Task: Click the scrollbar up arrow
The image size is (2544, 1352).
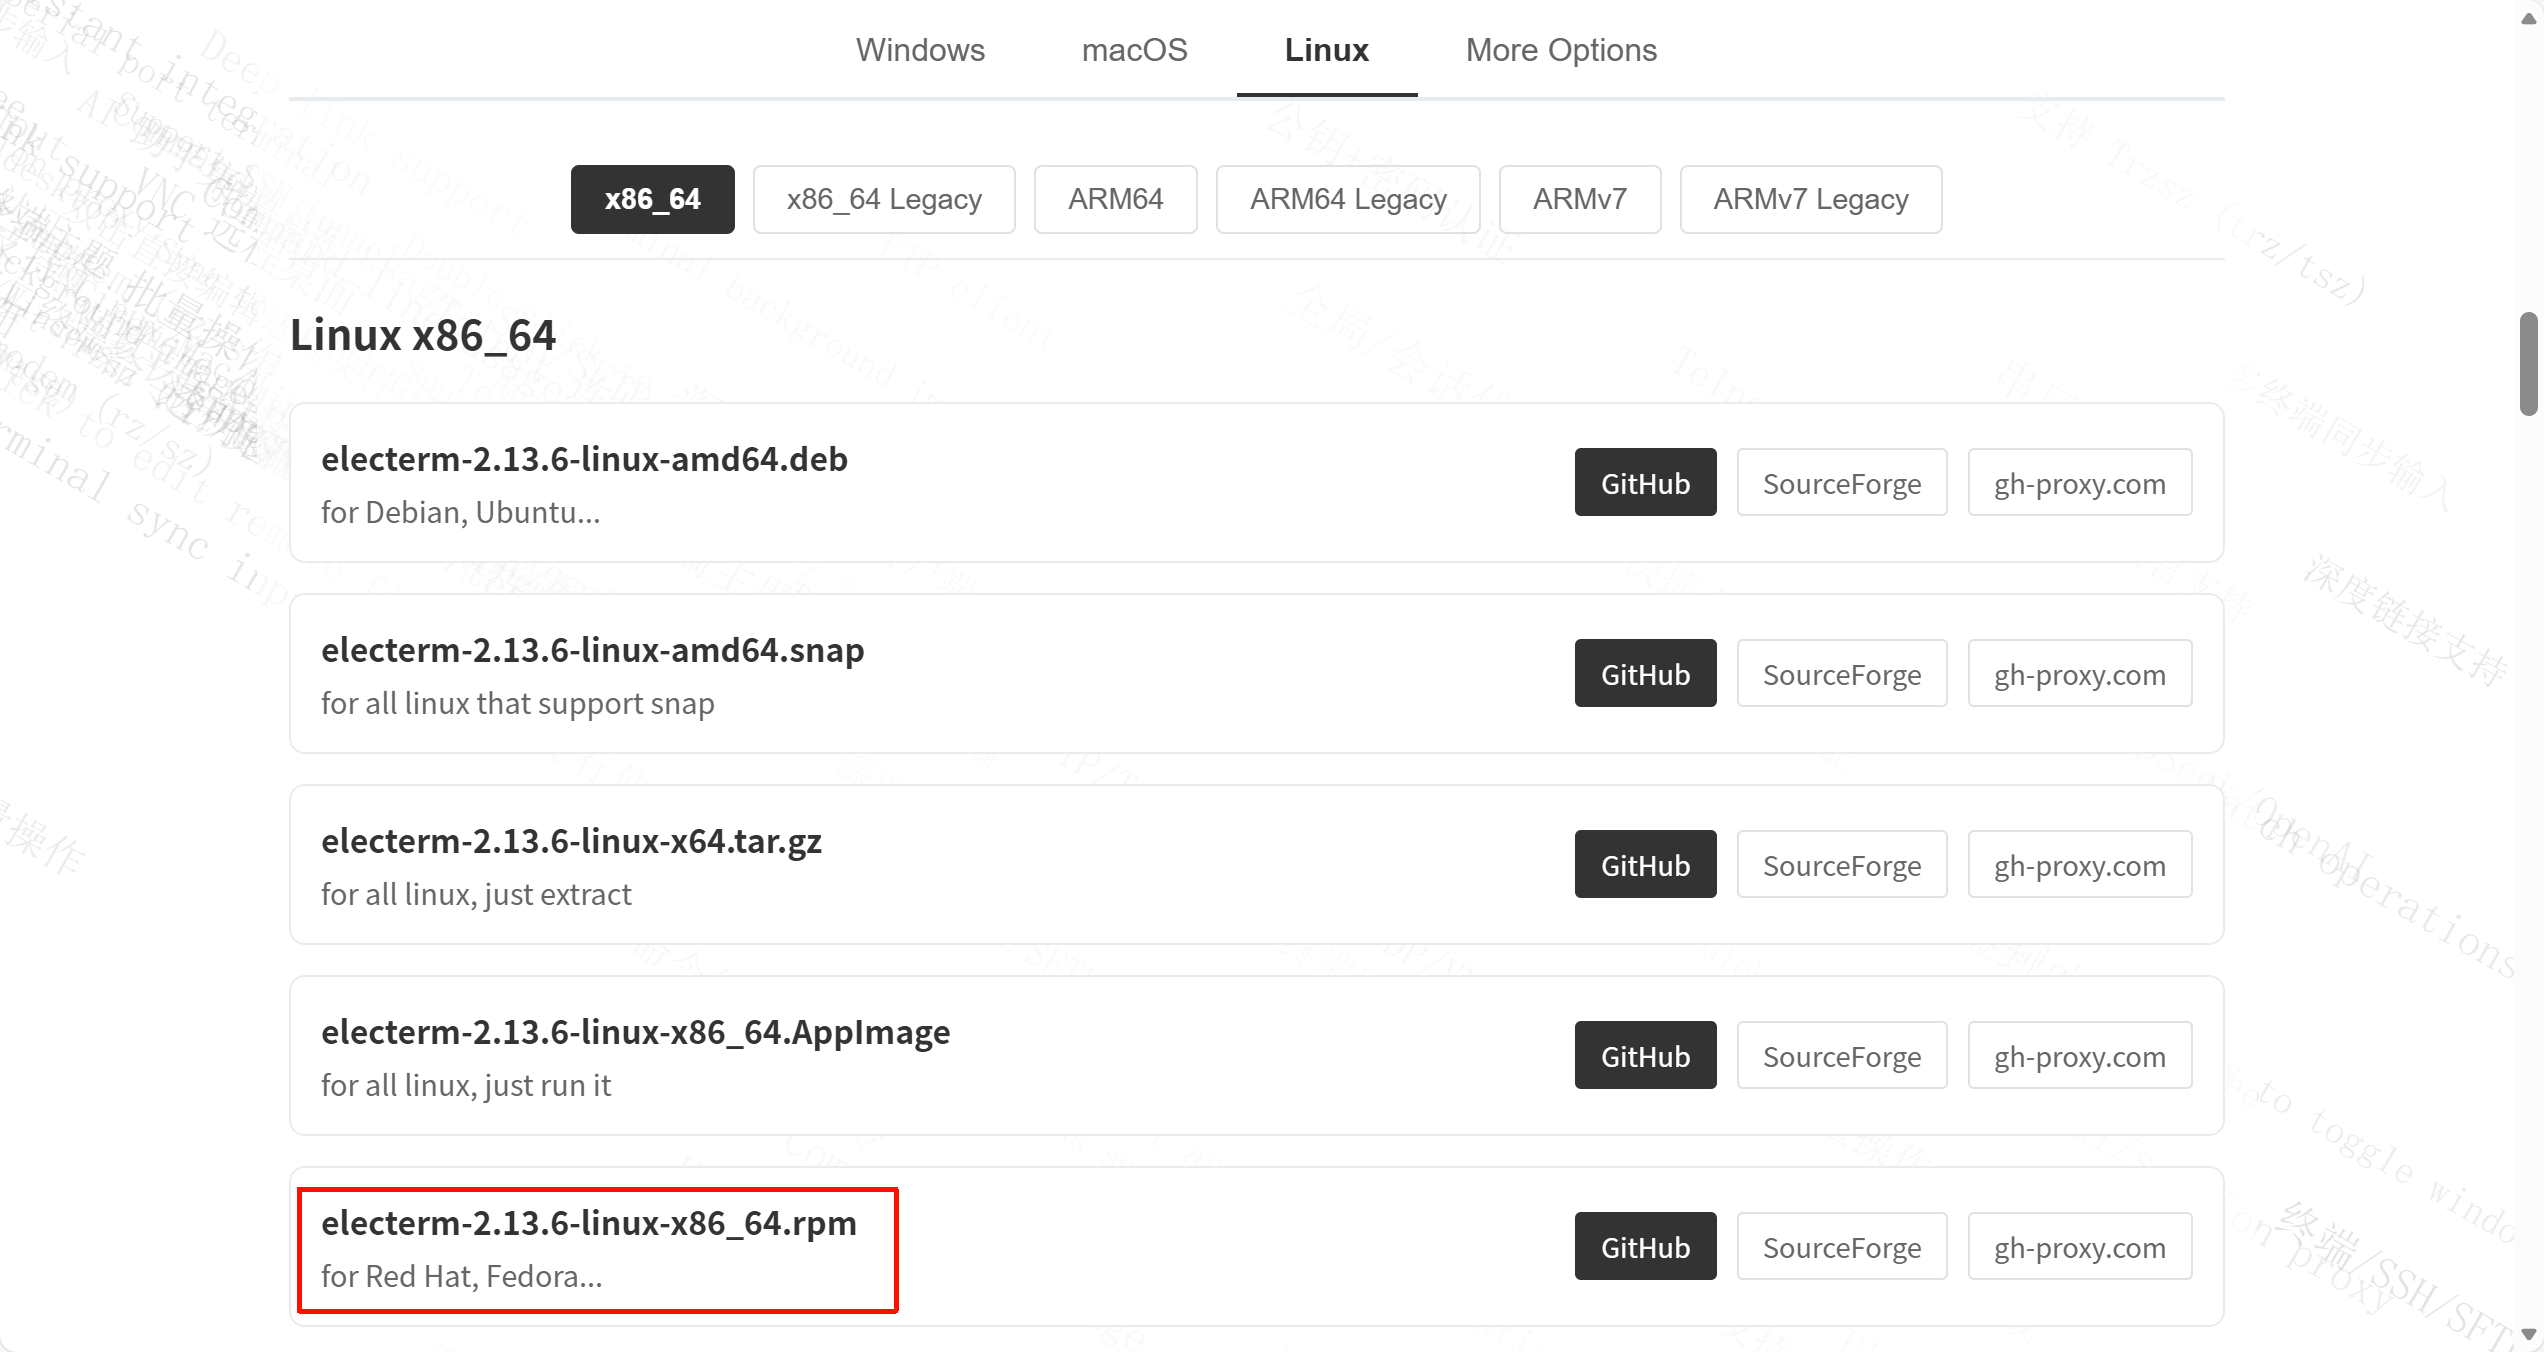Action: [2529, 17]
